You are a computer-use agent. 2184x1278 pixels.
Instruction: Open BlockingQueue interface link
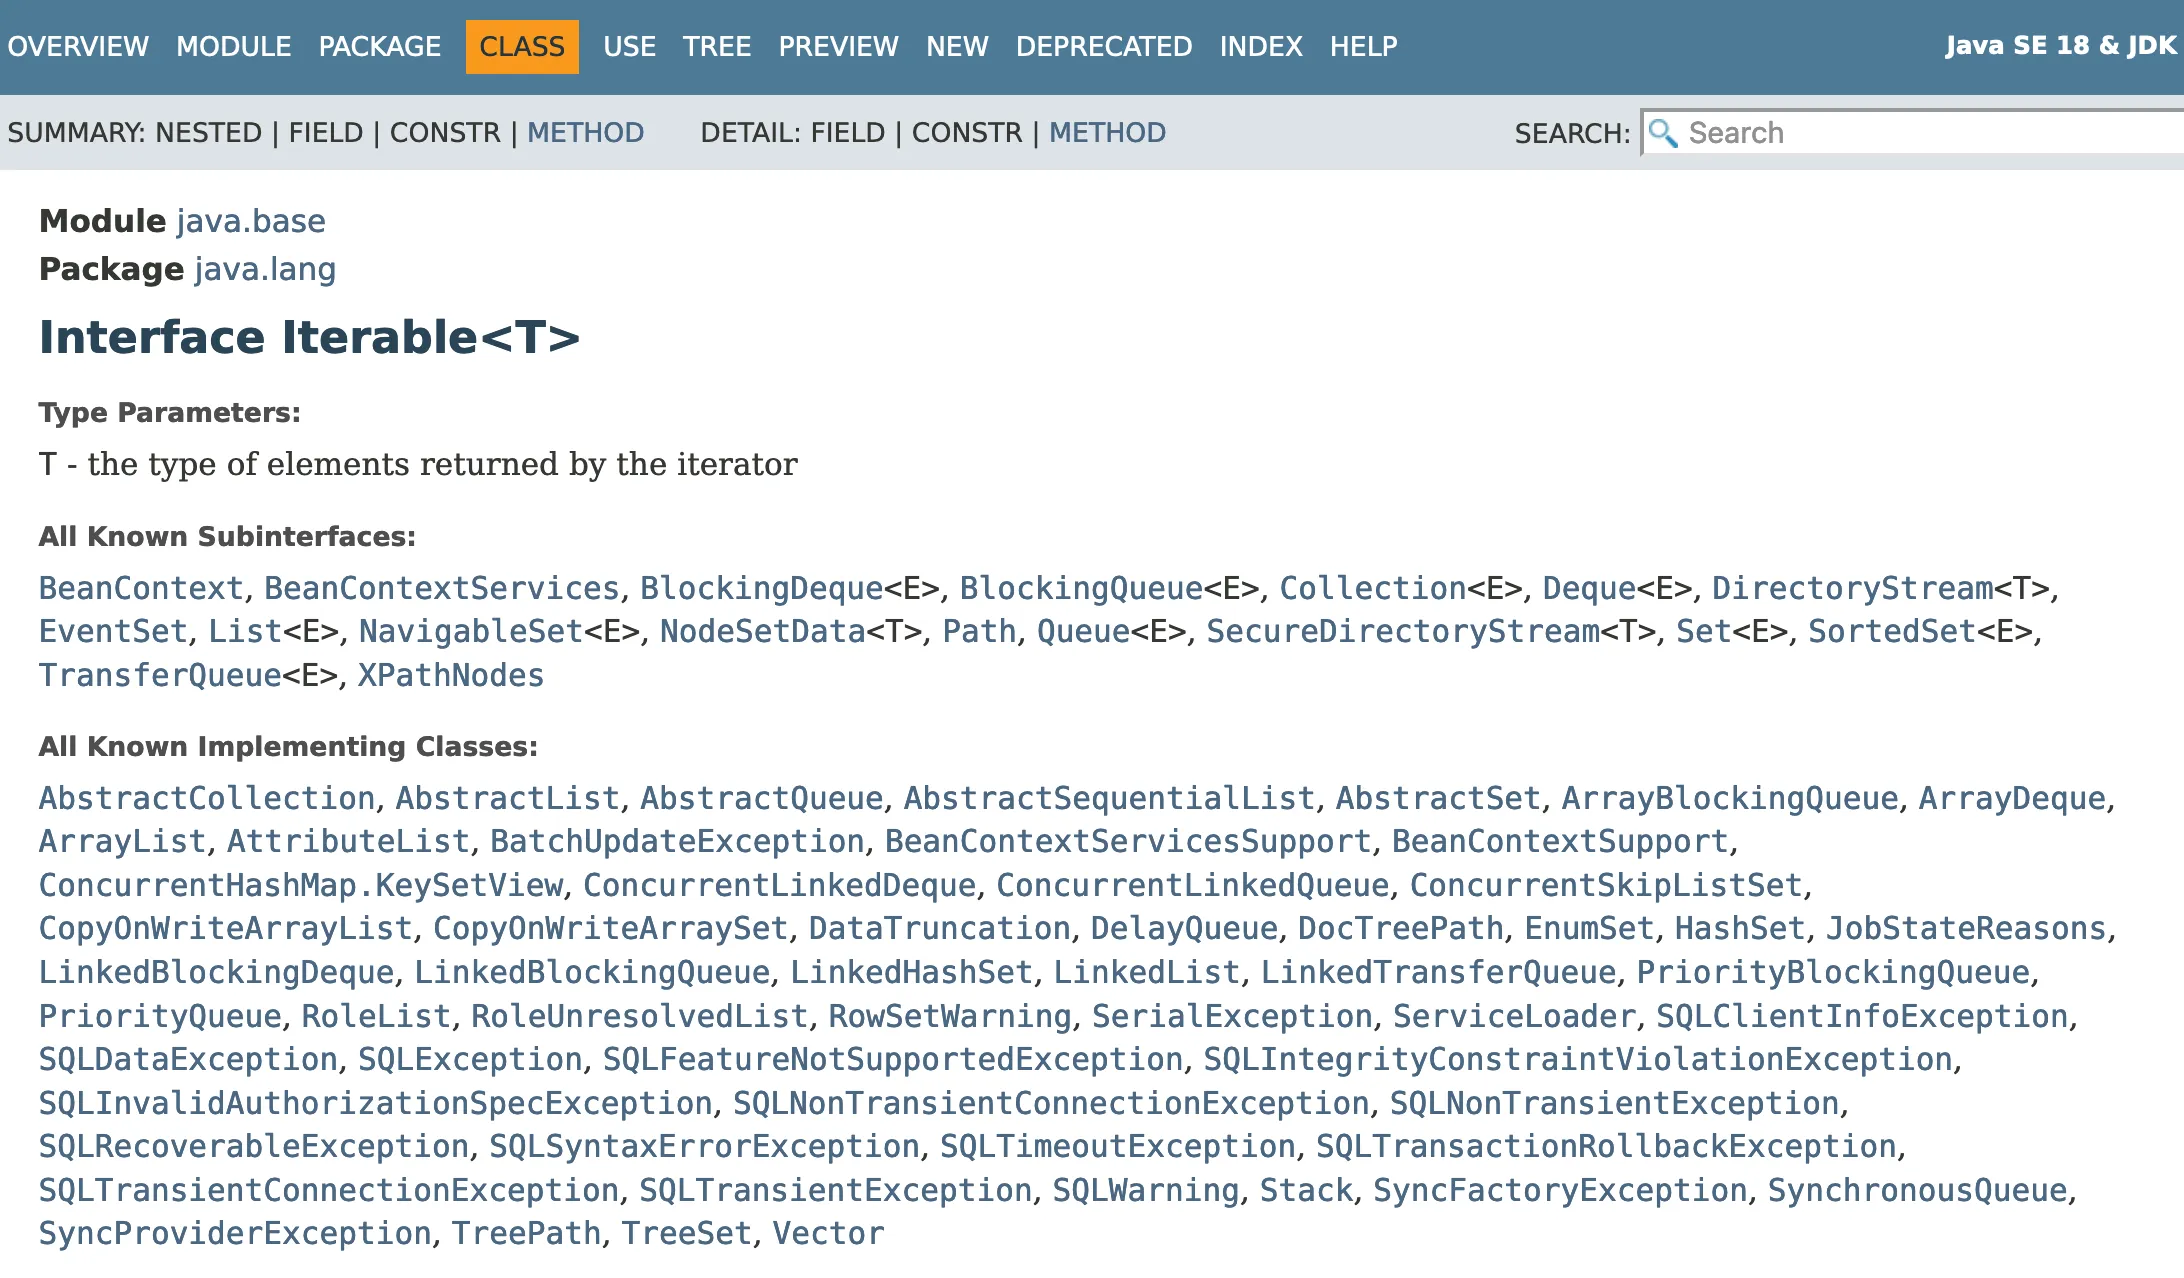pyautogui.click(x=1082, y=588)
